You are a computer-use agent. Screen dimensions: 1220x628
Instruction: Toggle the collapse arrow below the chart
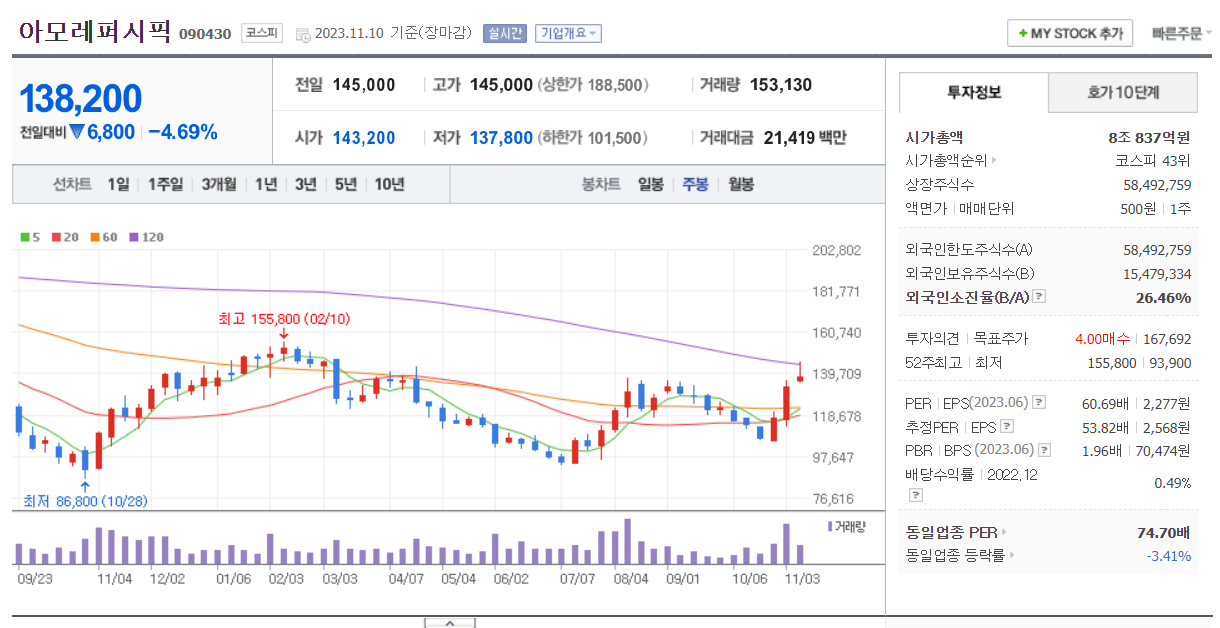(450, 623)
